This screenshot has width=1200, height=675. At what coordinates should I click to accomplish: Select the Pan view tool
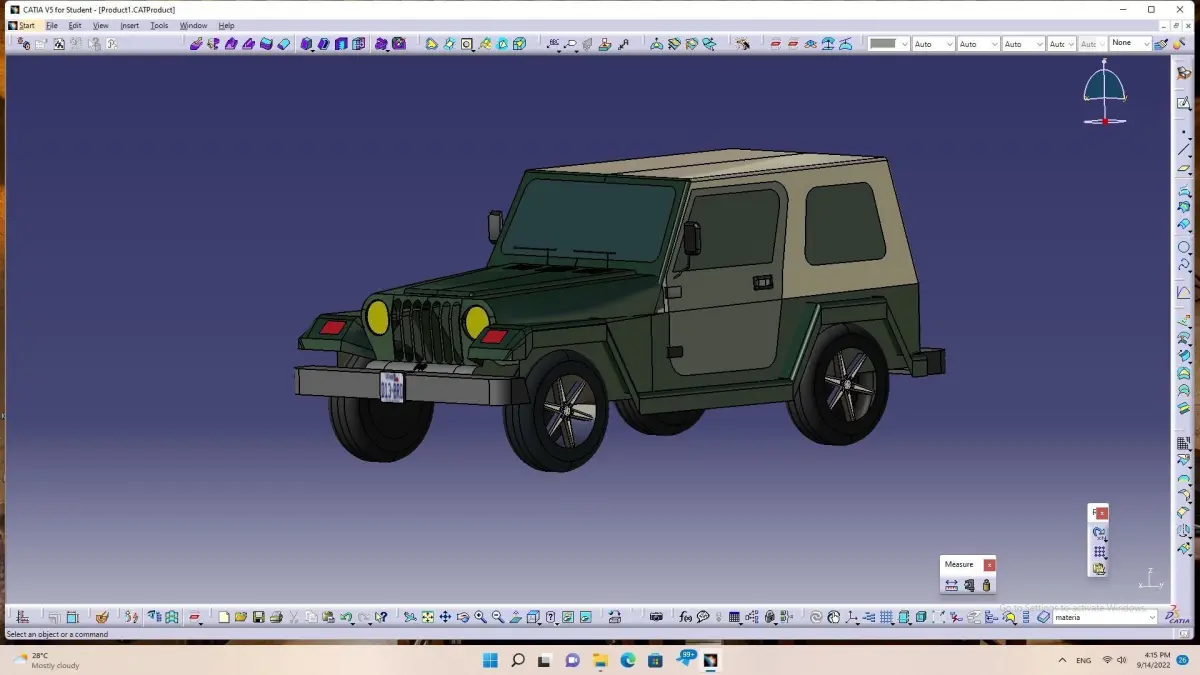point(445,617)
